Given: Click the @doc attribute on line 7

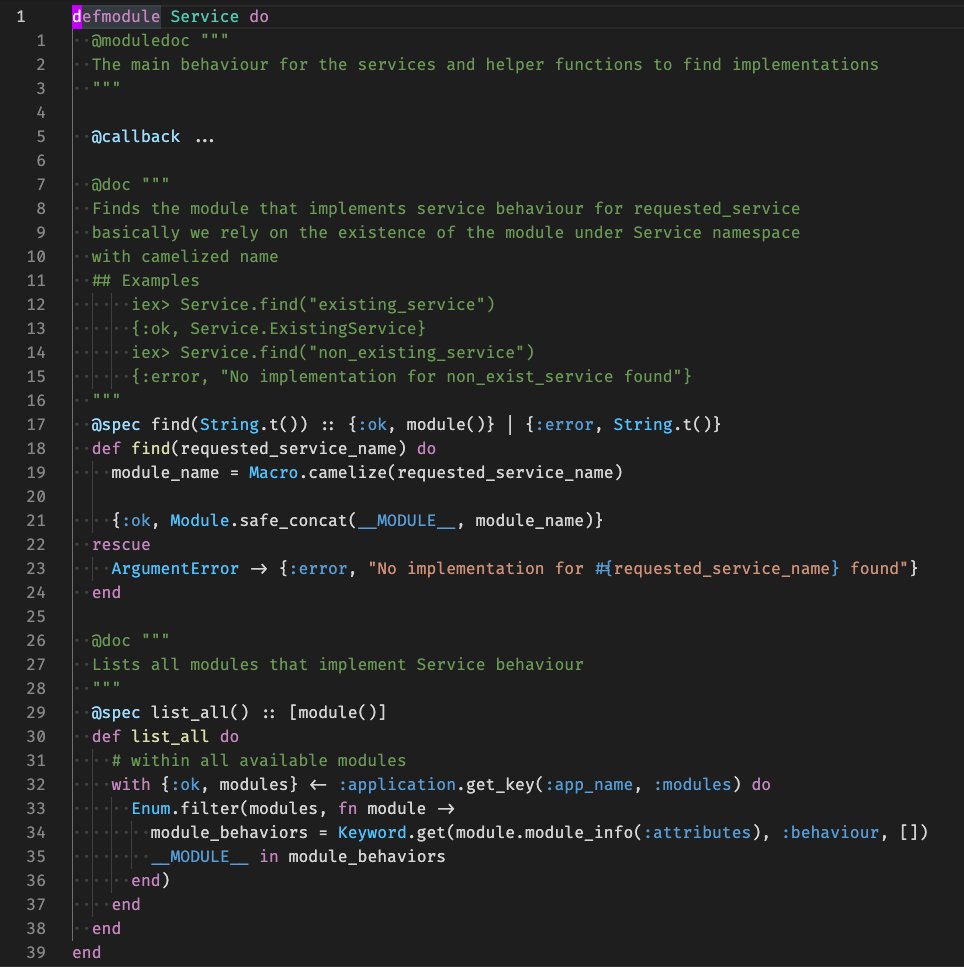Looking at the screenshot, I should tap(111, 184).
